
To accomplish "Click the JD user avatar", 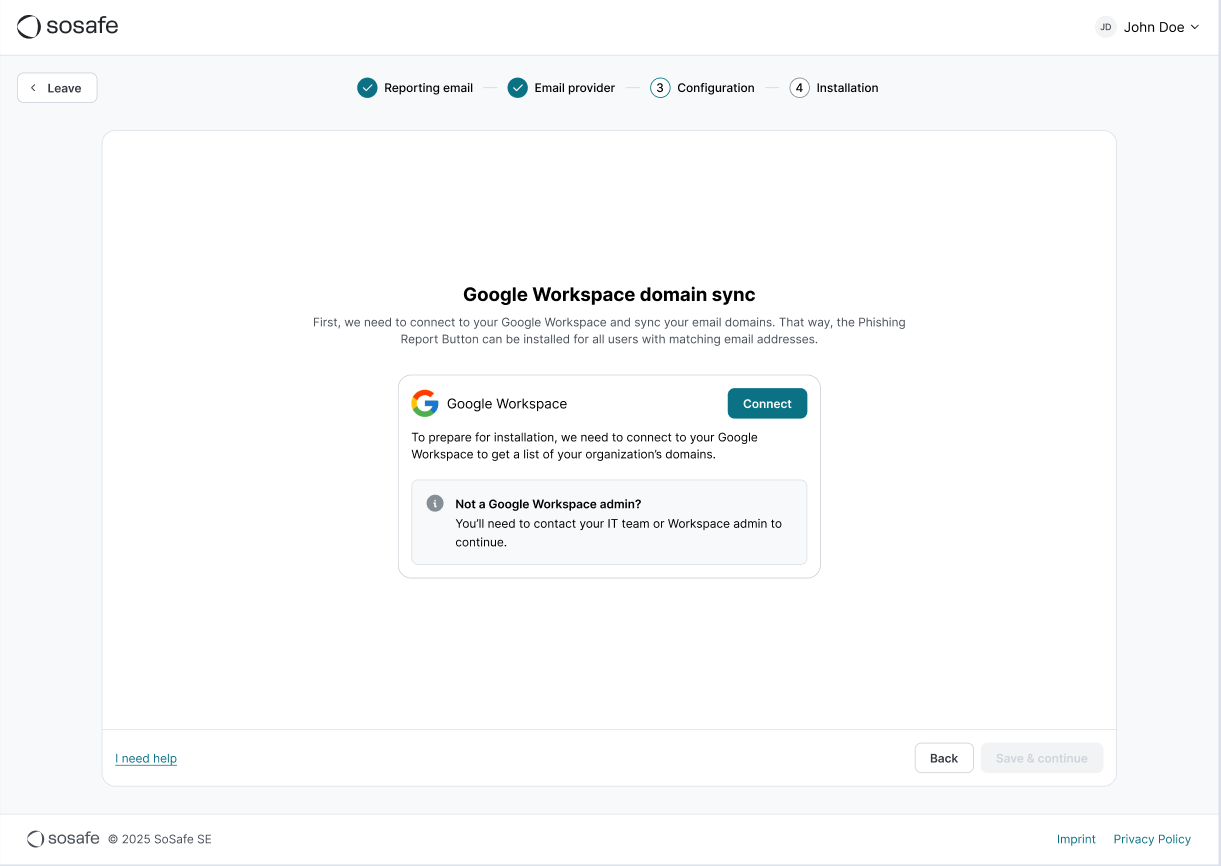I will click(x=1105, y=27).
